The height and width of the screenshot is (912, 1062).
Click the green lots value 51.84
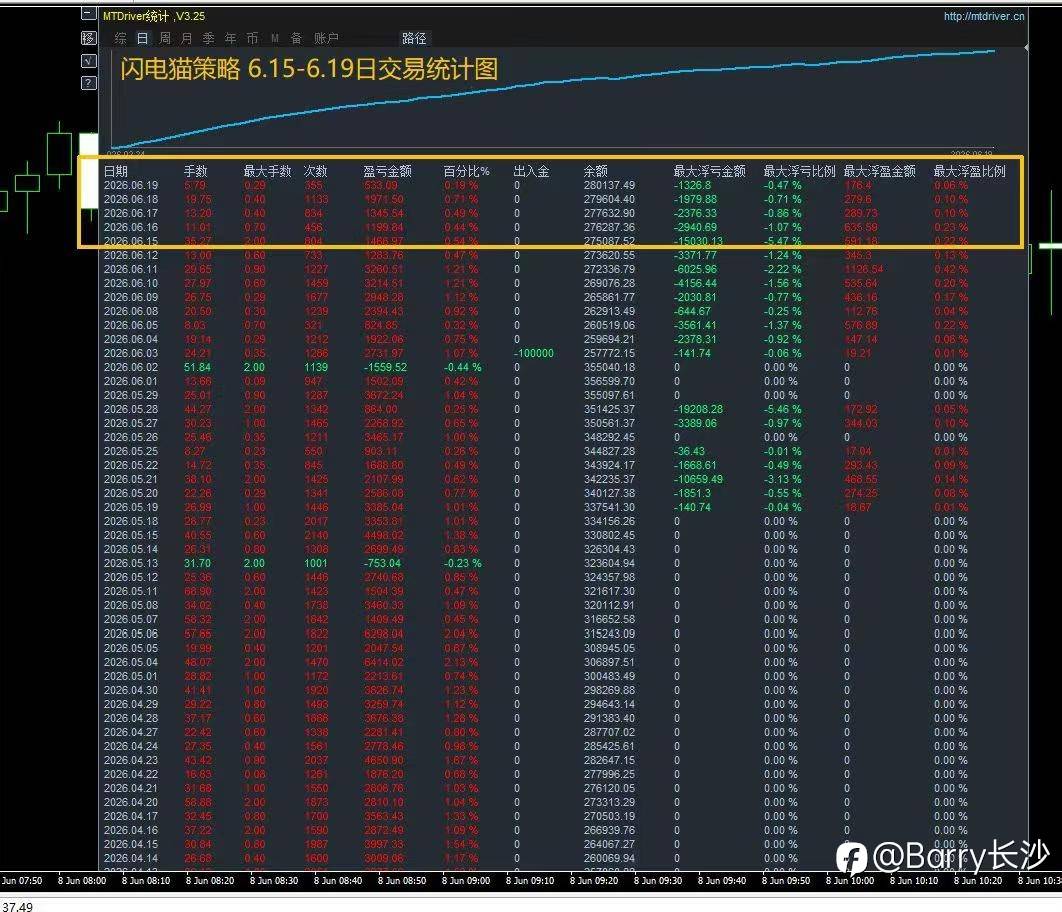[x=197, y=368]
